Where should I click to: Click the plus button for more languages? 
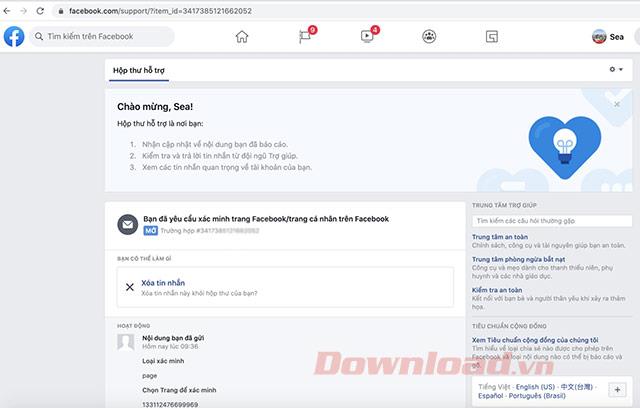tap(617, 390)
